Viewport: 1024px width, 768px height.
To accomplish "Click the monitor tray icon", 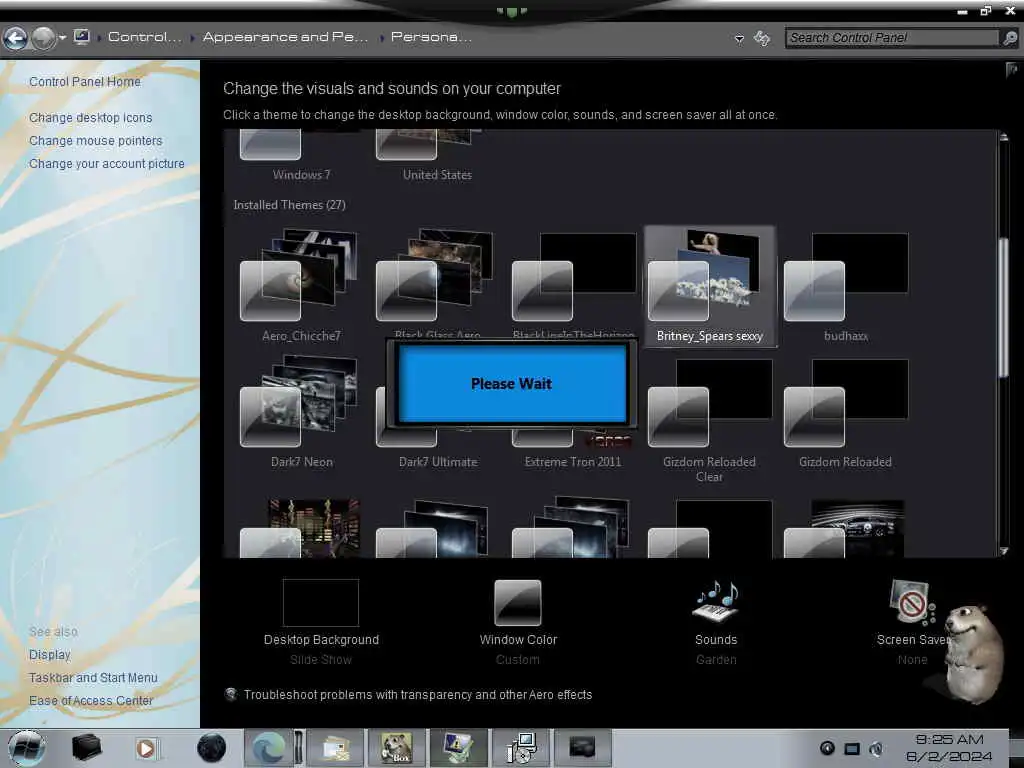I will [852, 748].
